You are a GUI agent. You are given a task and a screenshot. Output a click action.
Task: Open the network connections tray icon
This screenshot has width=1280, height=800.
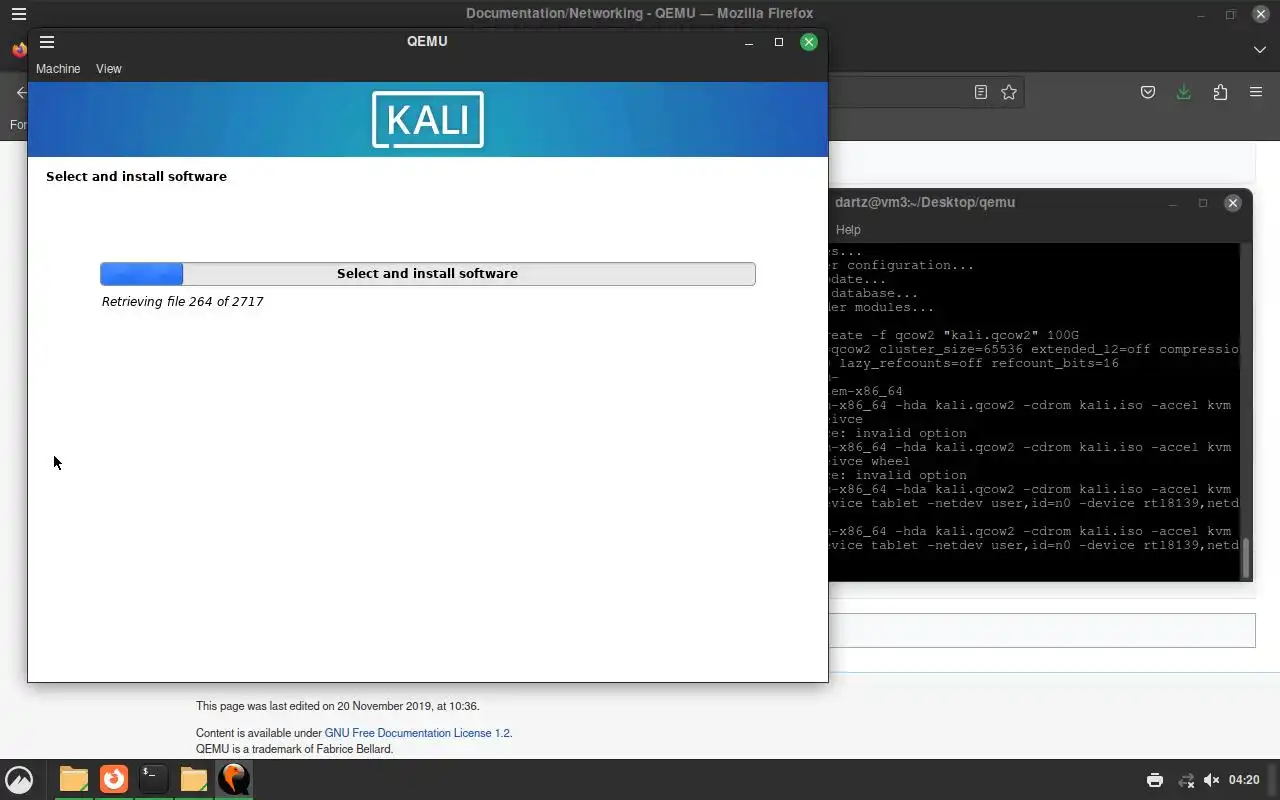tap(1186, 780)
